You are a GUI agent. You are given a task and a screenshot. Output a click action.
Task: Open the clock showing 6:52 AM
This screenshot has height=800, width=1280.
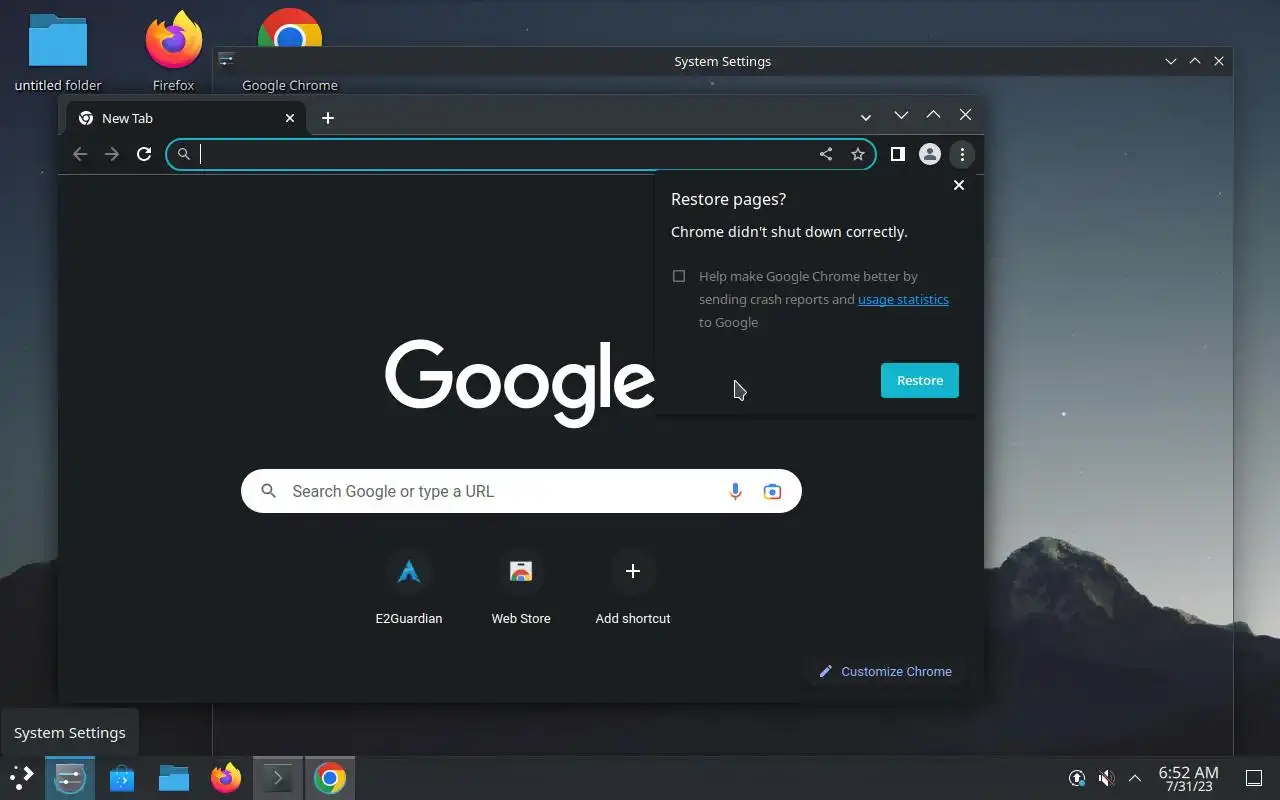pyautogui.click(x=1188, y=778)
